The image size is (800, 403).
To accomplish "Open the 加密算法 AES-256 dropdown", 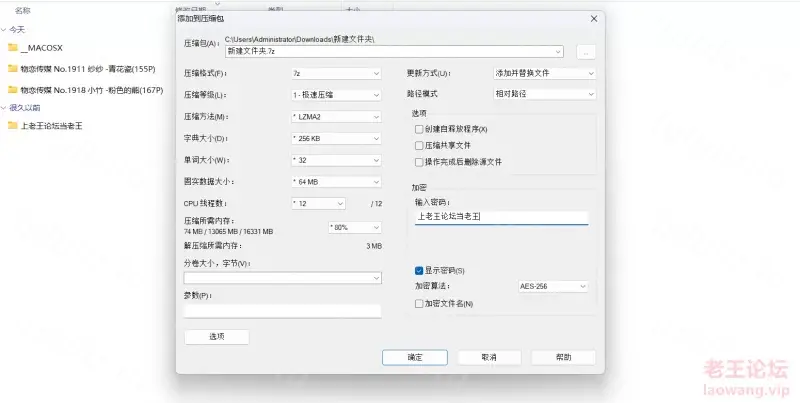I will [553, 286].
